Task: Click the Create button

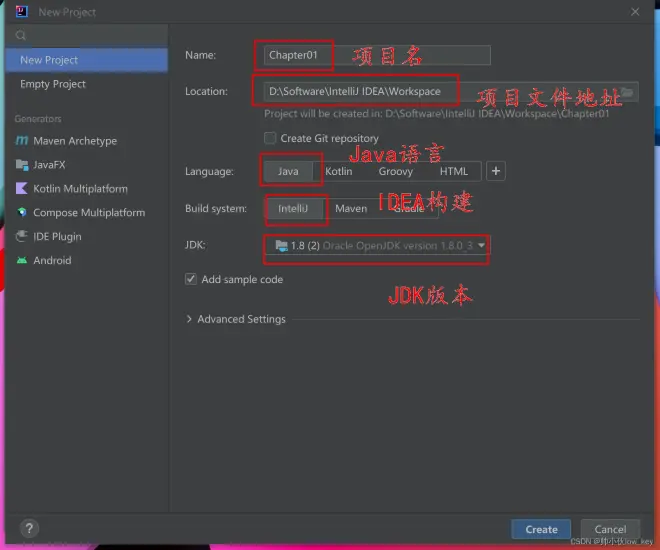Action: [x=541, y=529]
